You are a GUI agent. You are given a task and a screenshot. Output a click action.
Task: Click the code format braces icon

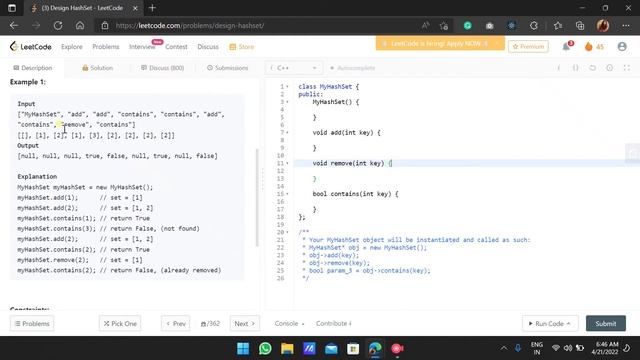point(575,68)
